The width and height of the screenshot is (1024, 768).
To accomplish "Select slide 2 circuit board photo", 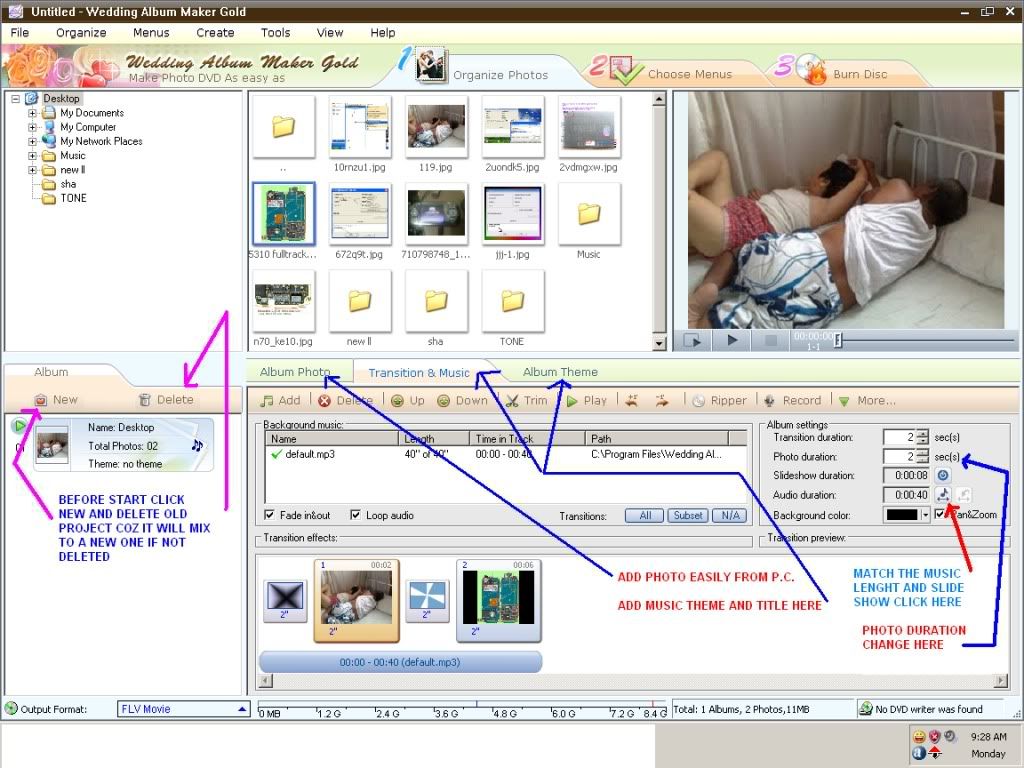I will pos(499,601).
